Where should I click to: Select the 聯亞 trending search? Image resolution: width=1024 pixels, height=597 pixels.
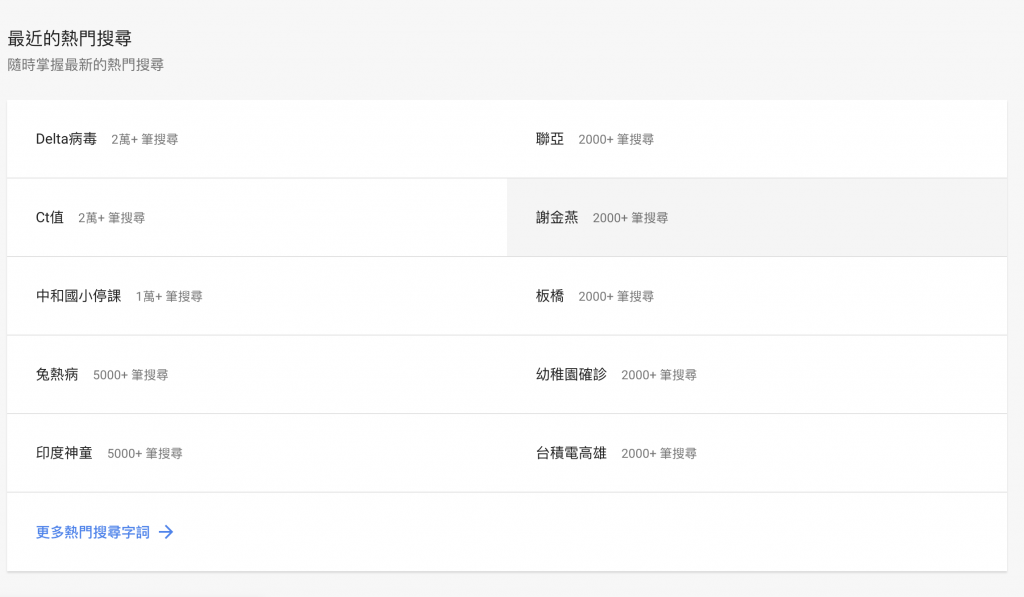click(550, 138)
